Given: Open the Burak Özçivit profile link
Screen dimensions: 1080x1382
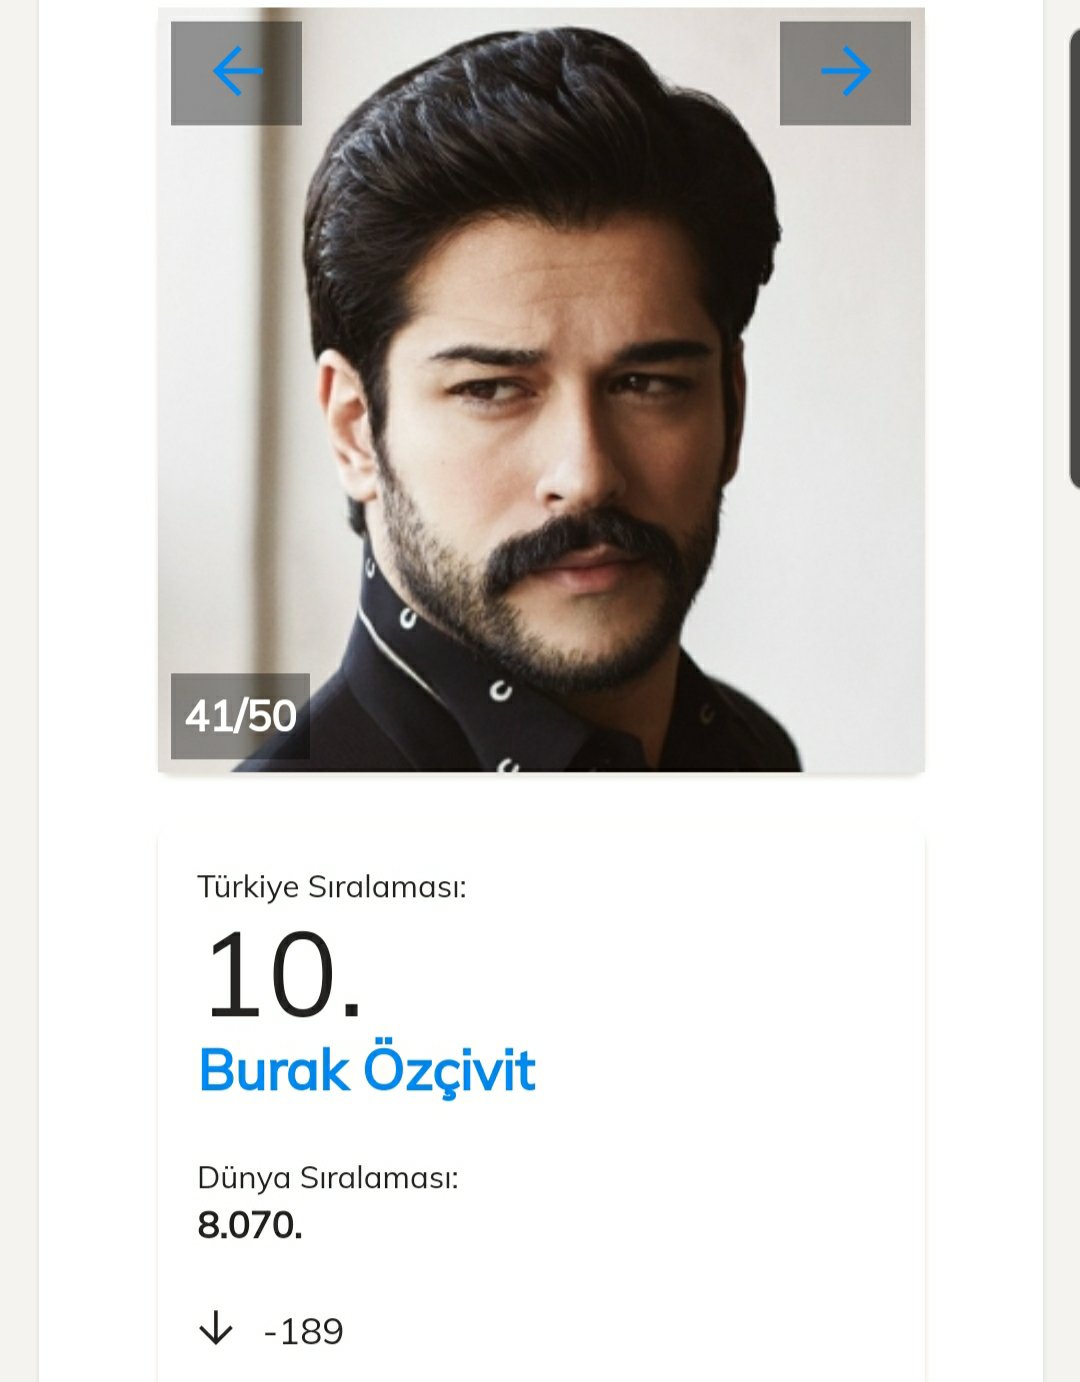Looking at the screenshot, I should [x=367, y=1071].
